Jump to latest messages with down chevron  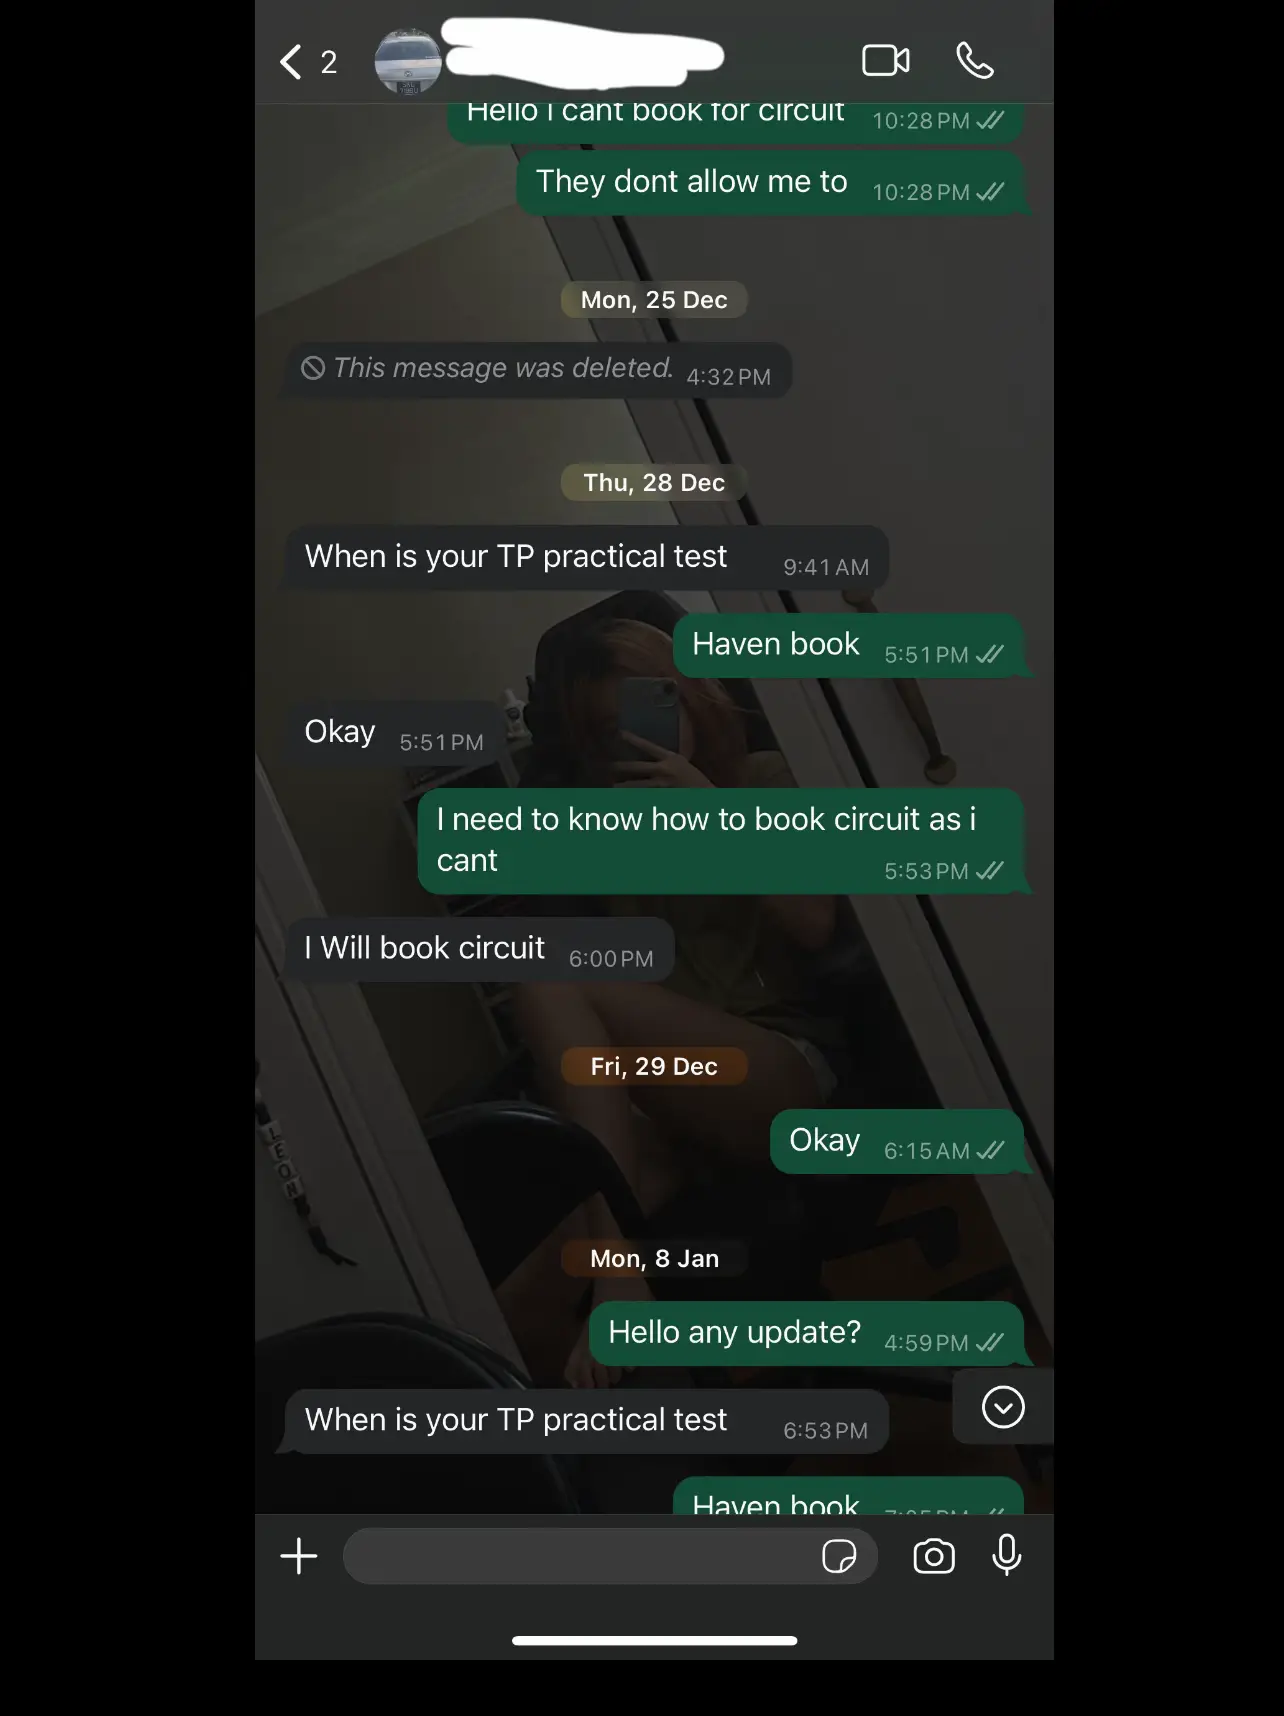[1003, 1407]
